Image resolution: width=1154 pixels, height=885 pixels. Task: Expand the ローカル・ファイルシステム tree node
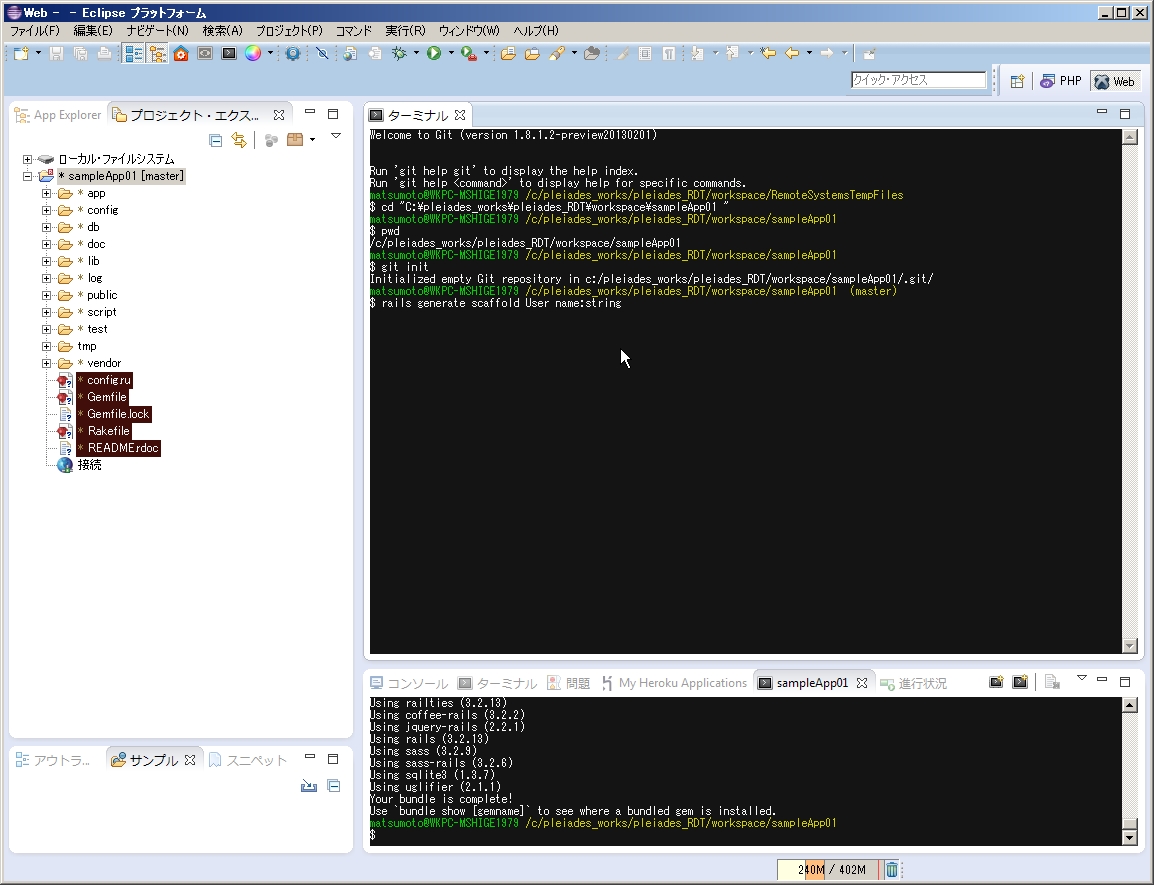tap(28, 159)
